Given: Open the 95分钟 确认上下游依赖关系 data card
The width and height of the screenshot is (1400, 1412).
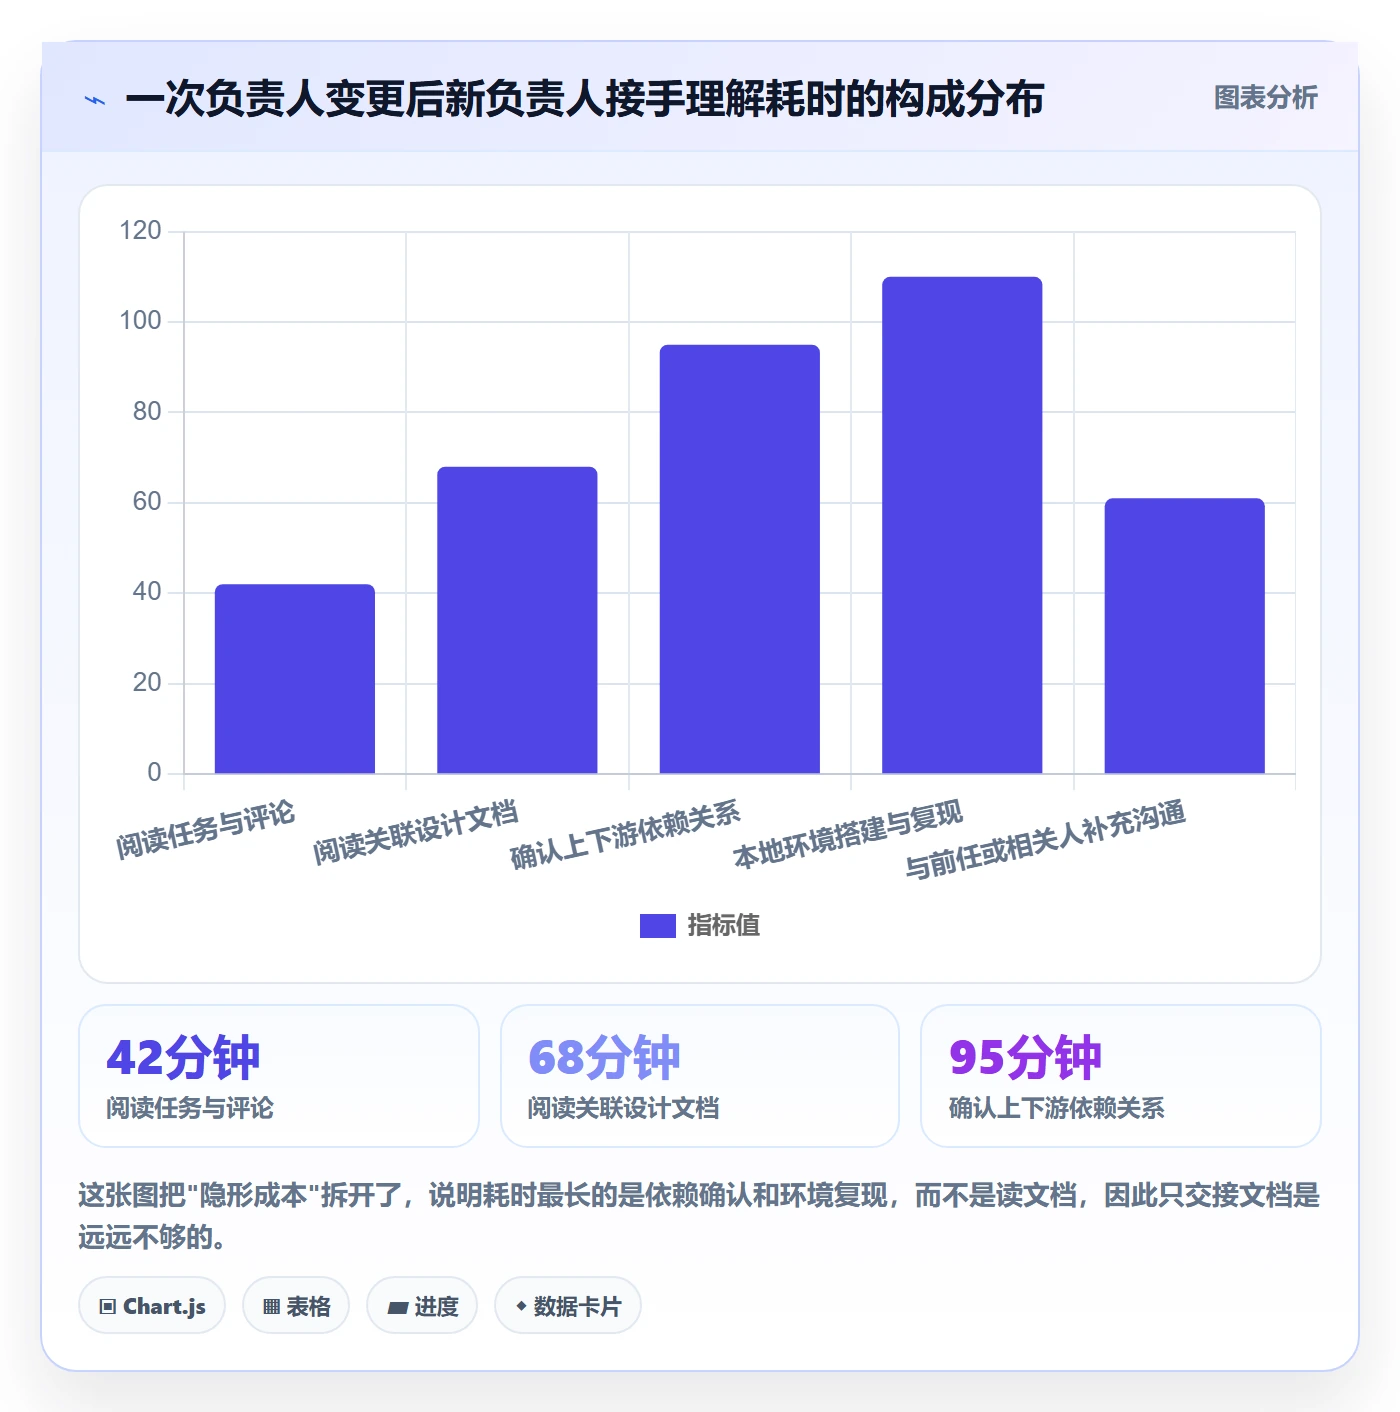Looking at the screenshot, I should [x=1121, y=1076].
